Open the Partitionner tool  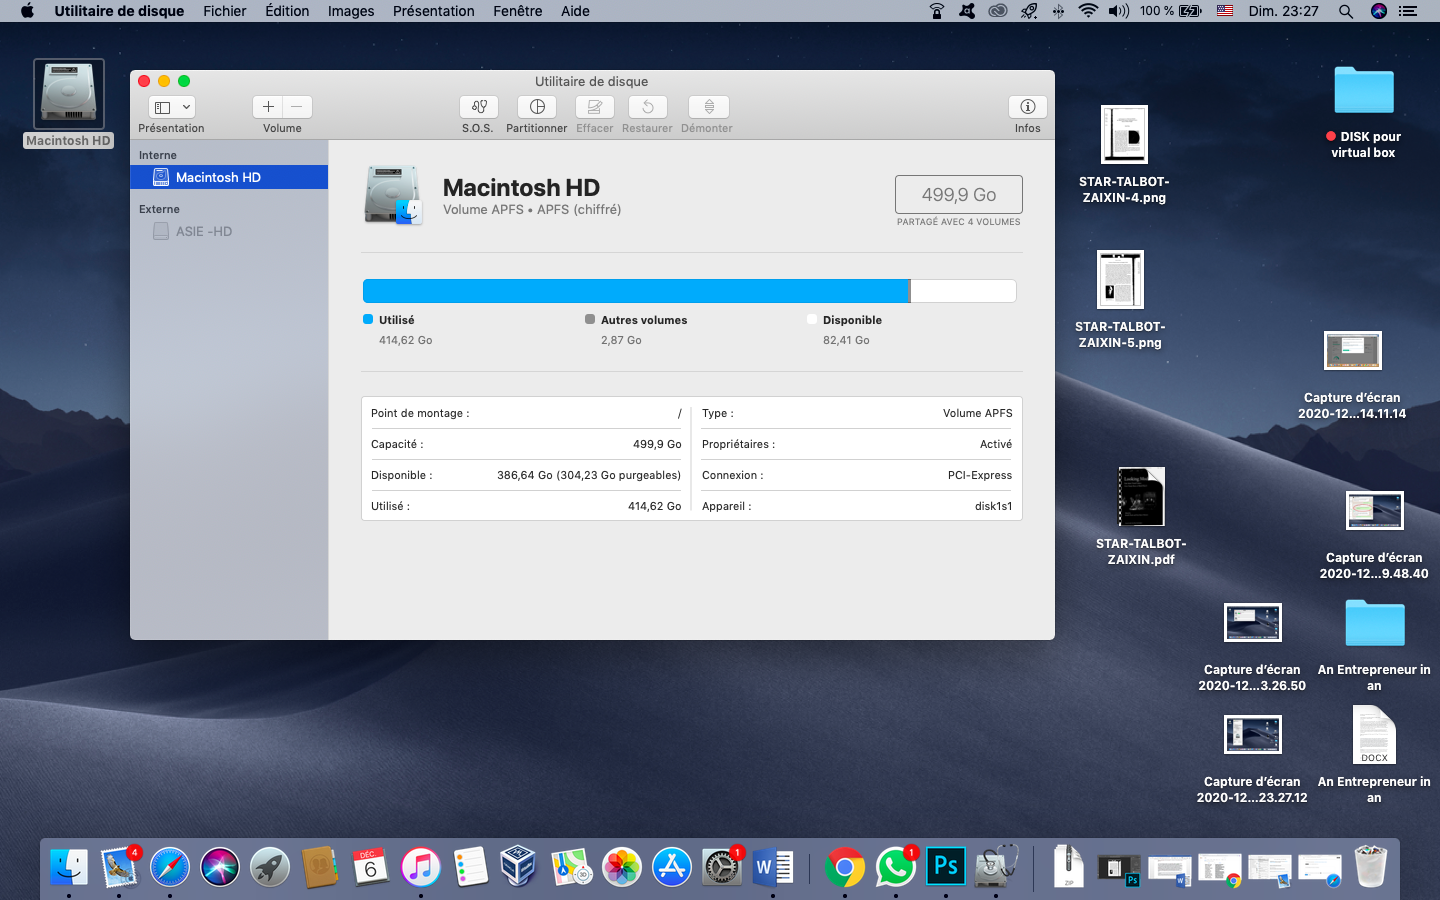[x=537, y=107]
